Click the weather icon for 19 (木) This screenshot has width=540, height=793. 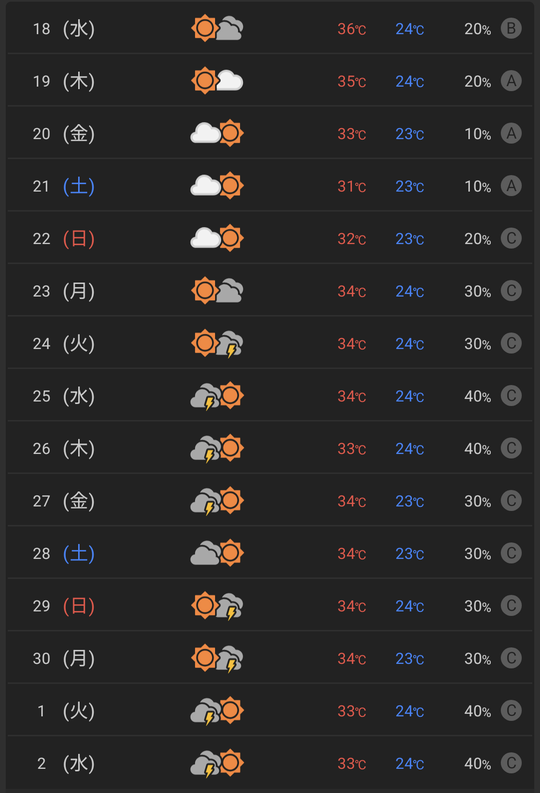pyautogui.click(x=217, y=81)
